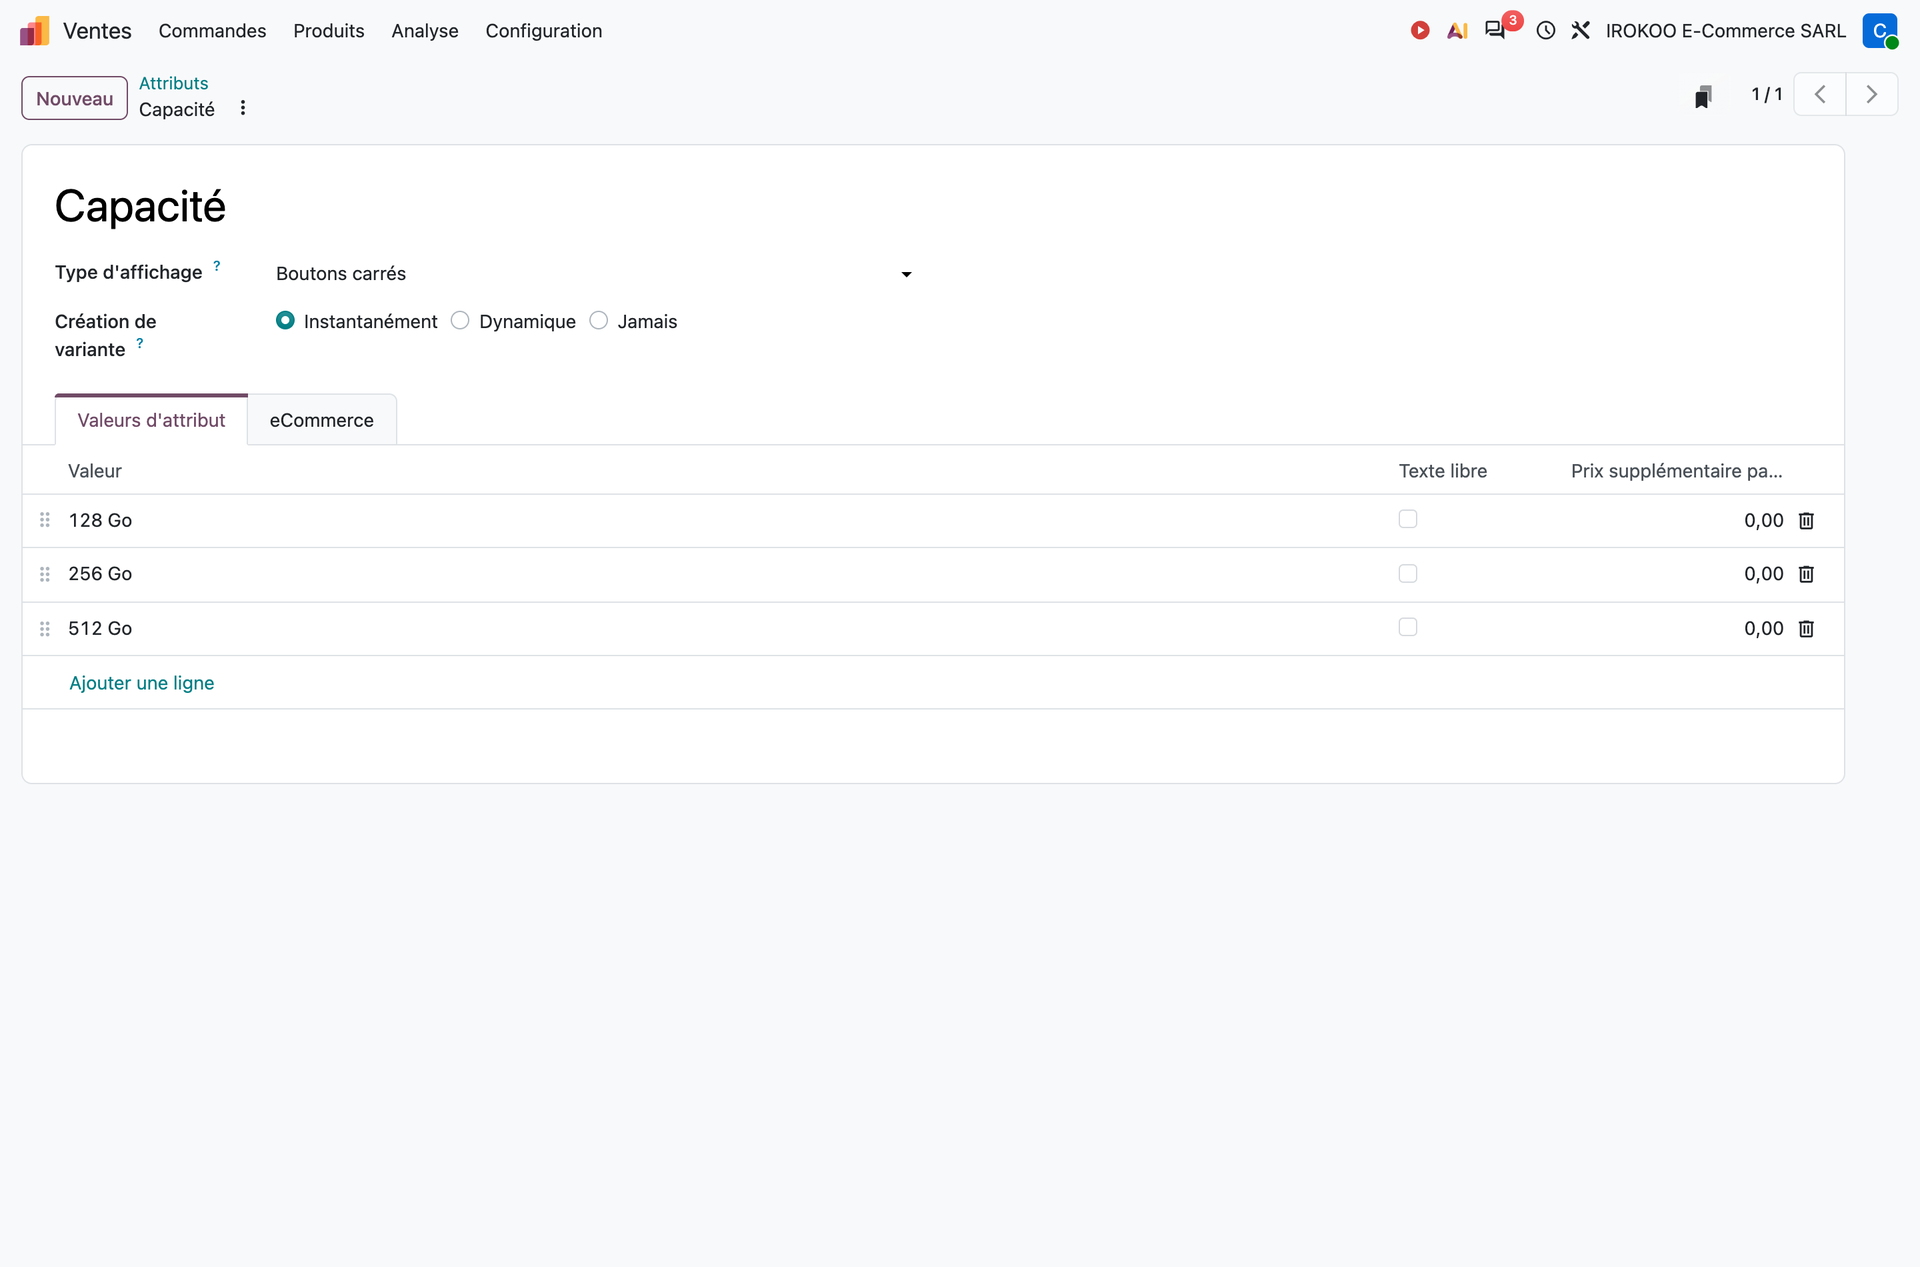Click Ajouter une ligne link

(x=142, y=683)
